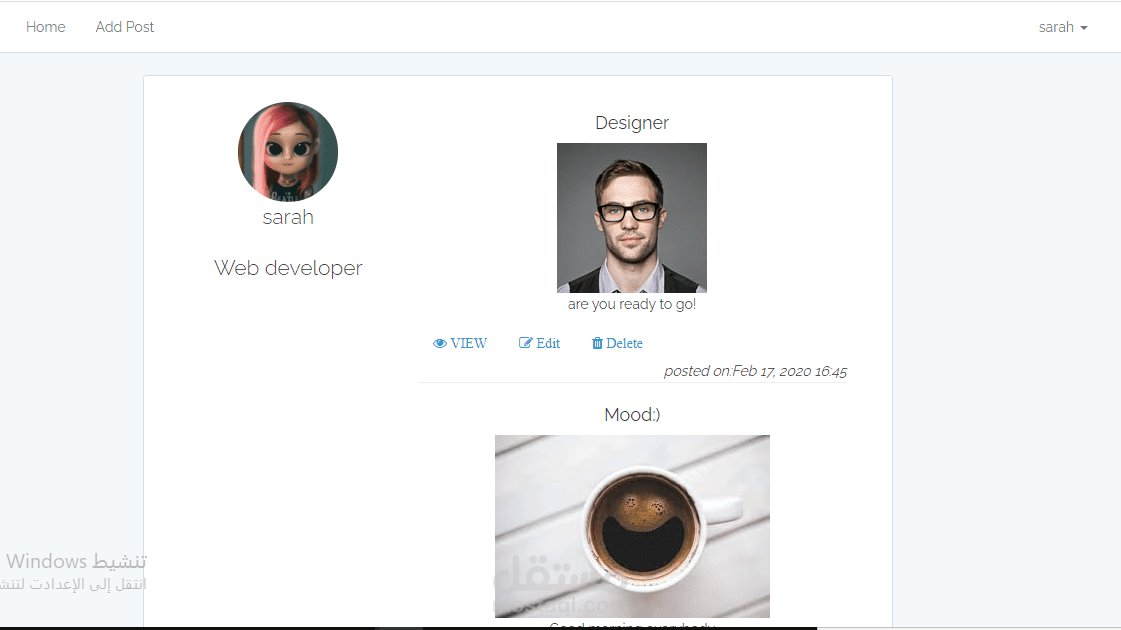Click the Windows activation watermark text
This screenshot has width=1121, height=630.
pyautogui.click(x=74, y=571)
